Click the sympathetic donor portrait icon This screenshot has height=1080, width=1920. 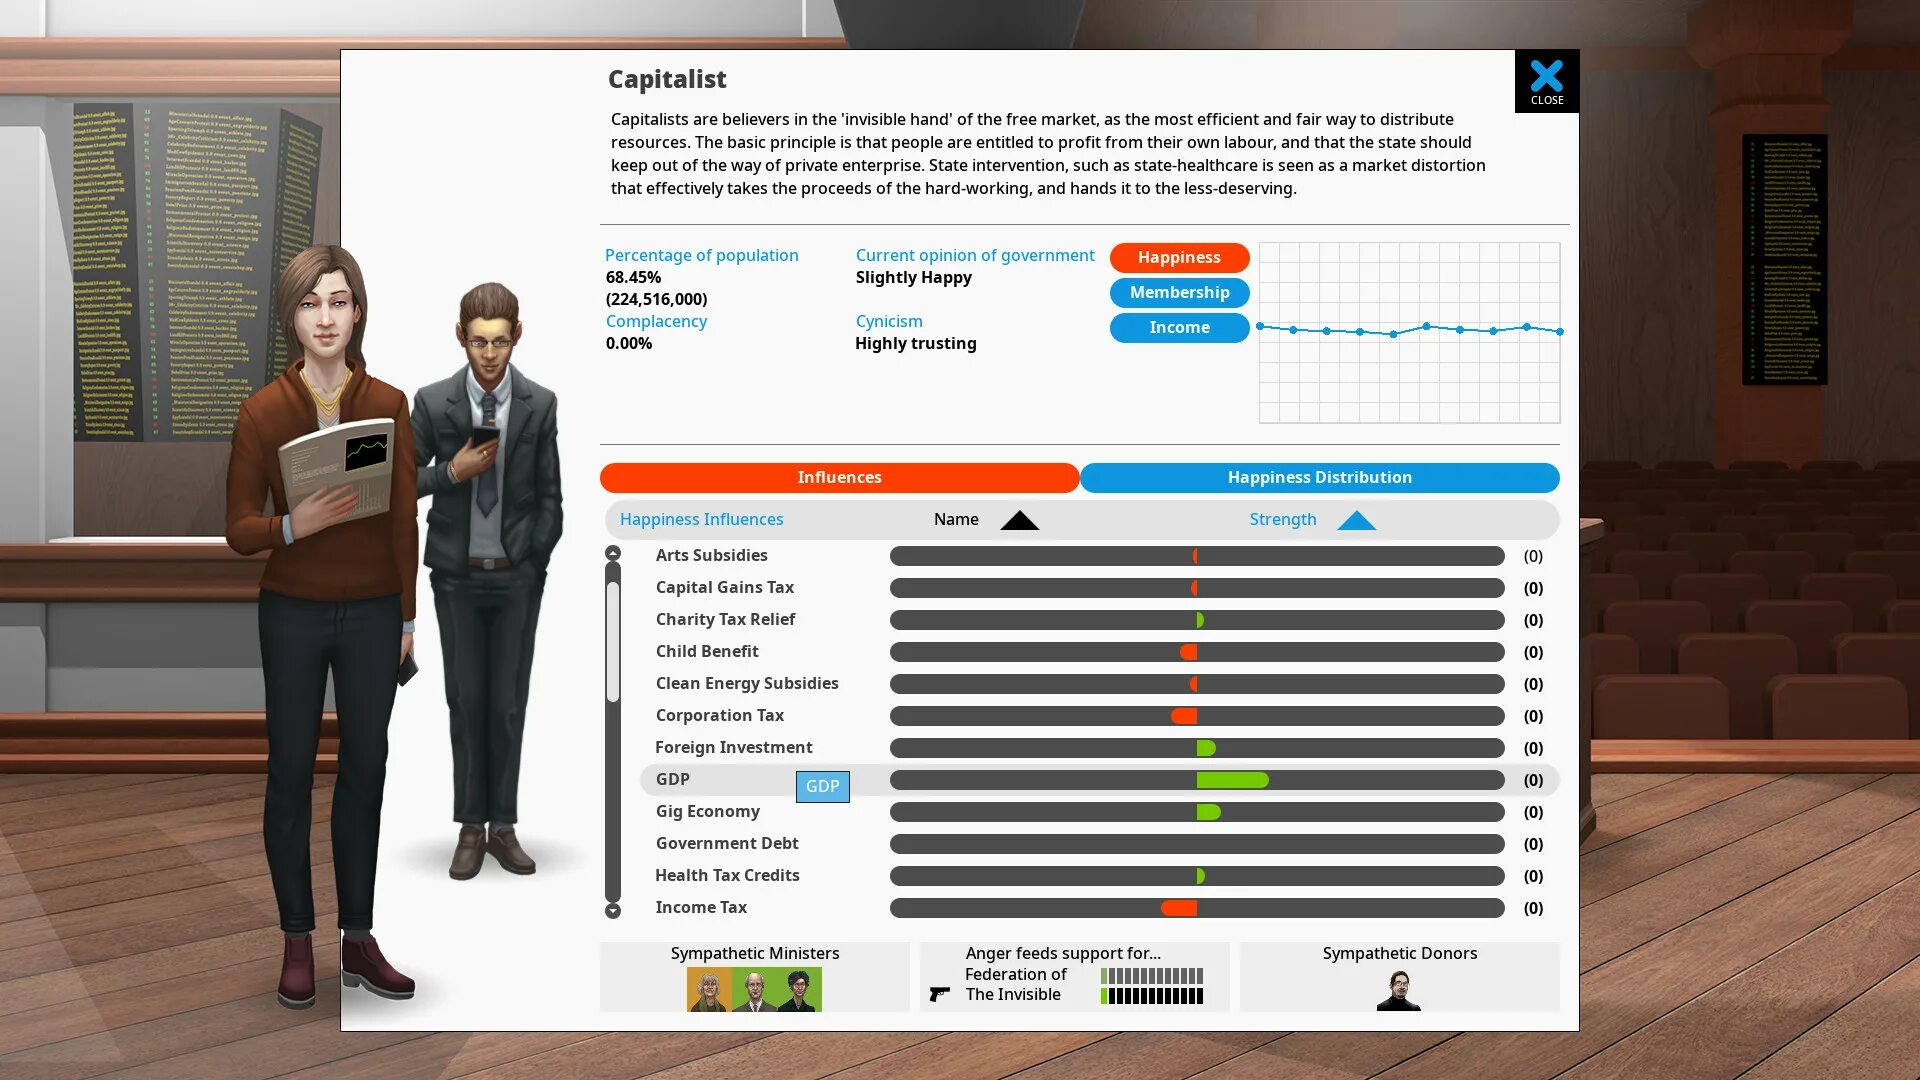[1398, 989]
